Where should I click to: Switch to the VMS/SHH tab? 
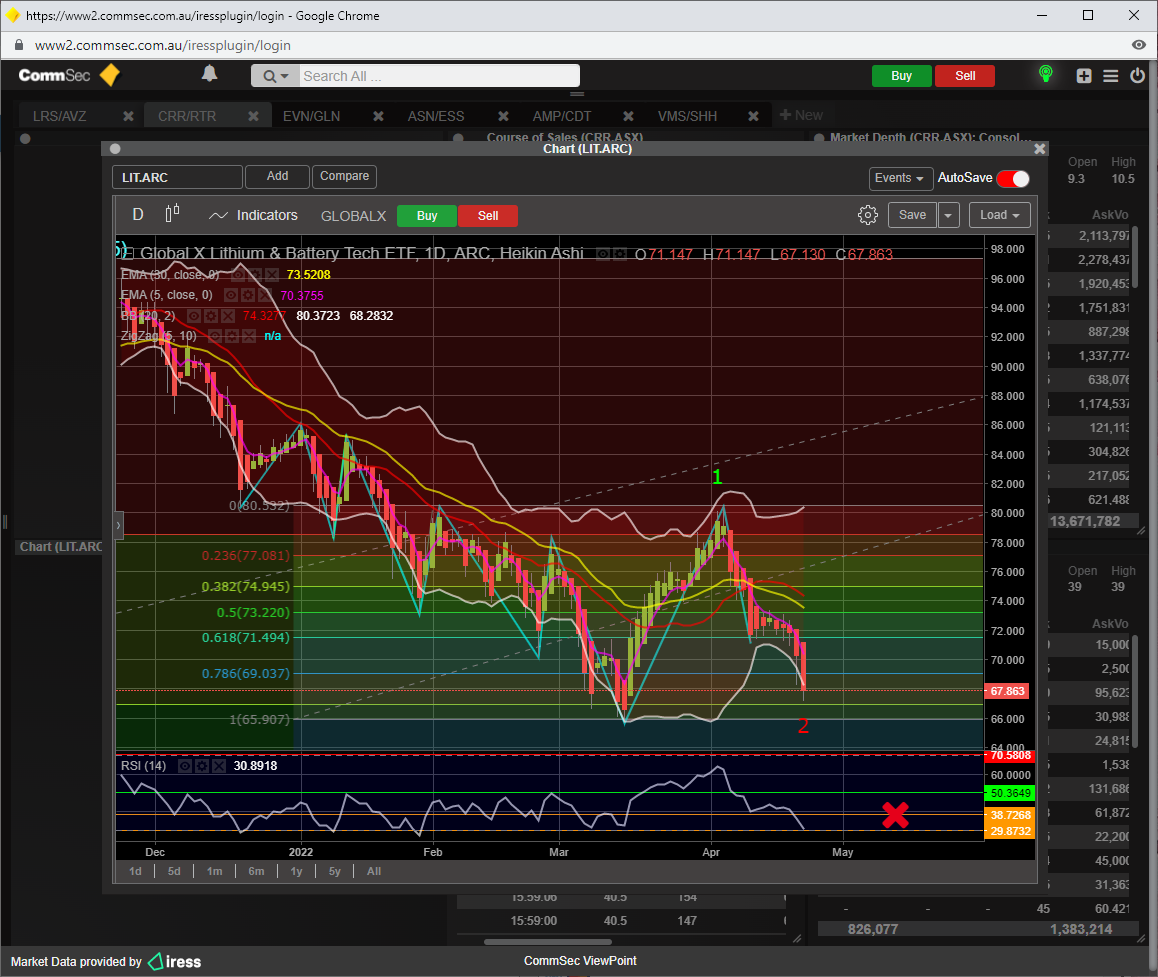688,116
